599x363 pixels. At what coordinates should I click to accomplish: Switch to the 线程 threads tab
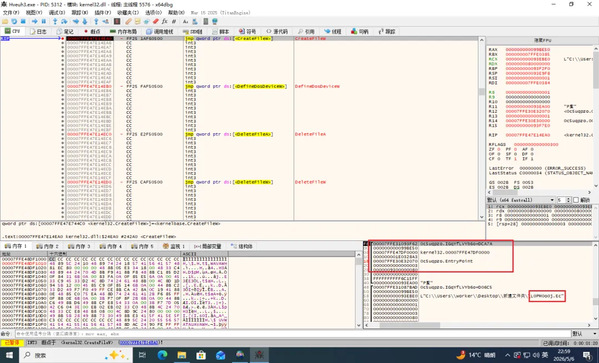333,31
